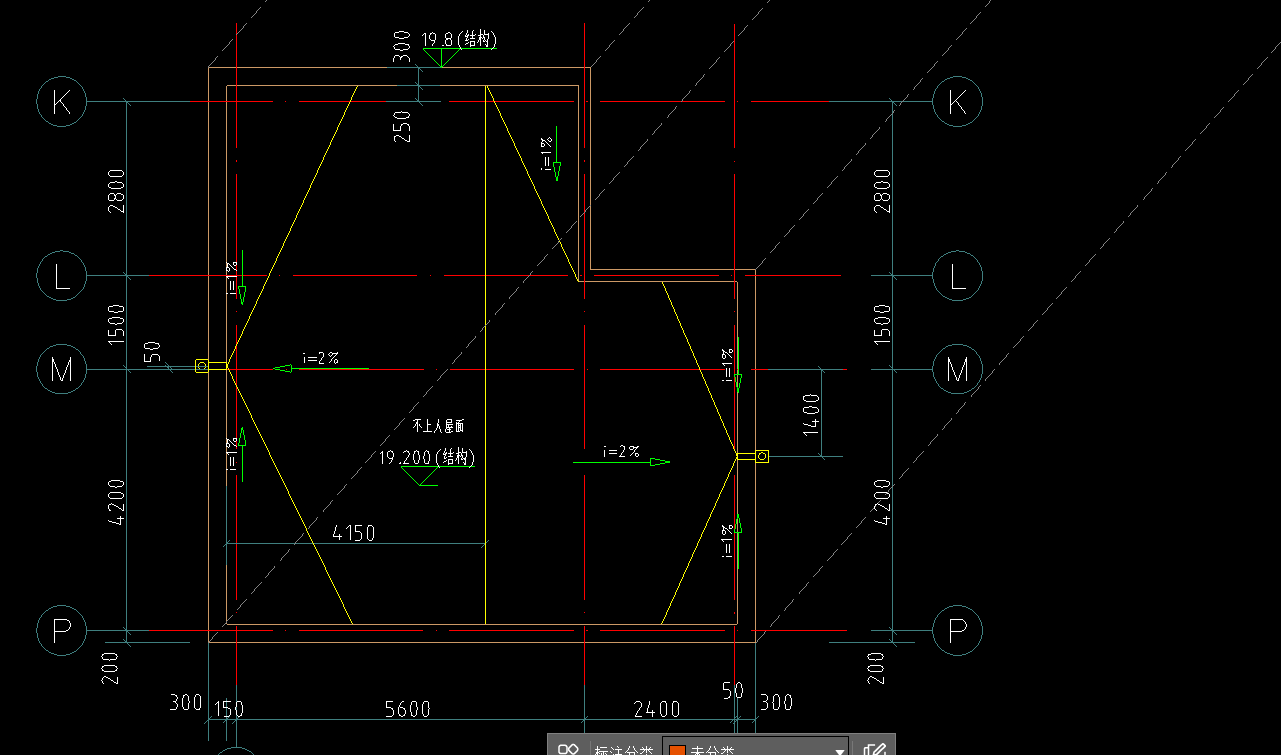Select the right roof drain symbol near 1400

coord(762,457)
